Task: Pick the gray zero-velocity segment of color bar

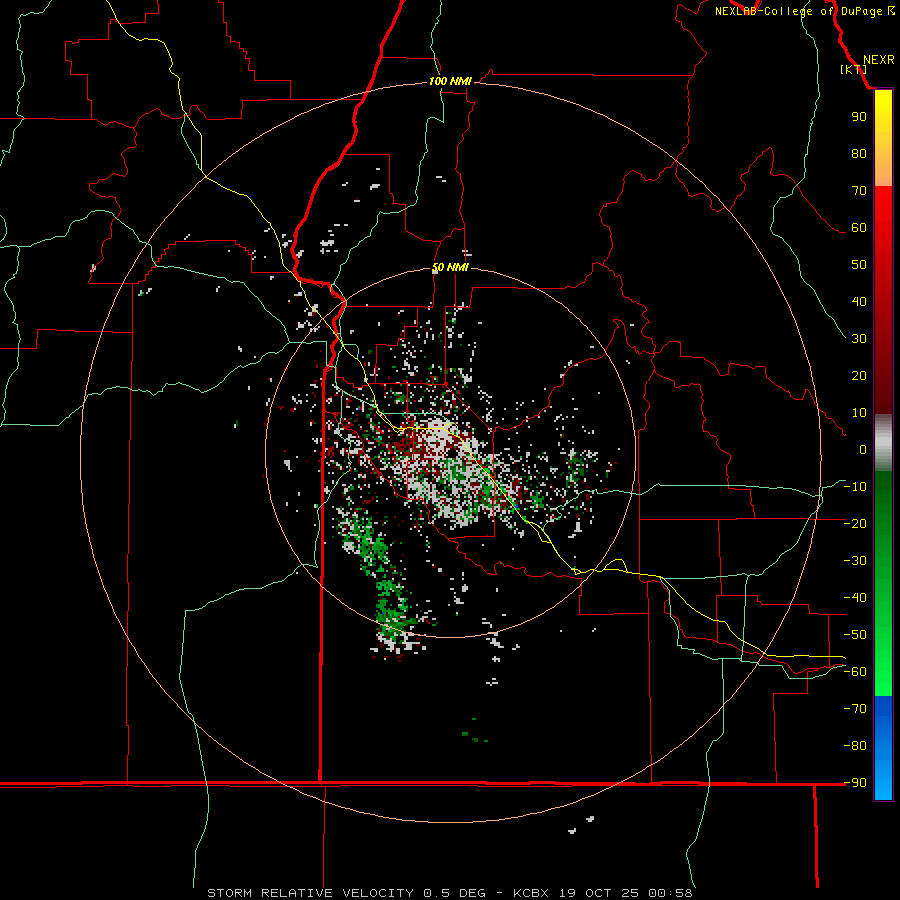Action: 883,443
